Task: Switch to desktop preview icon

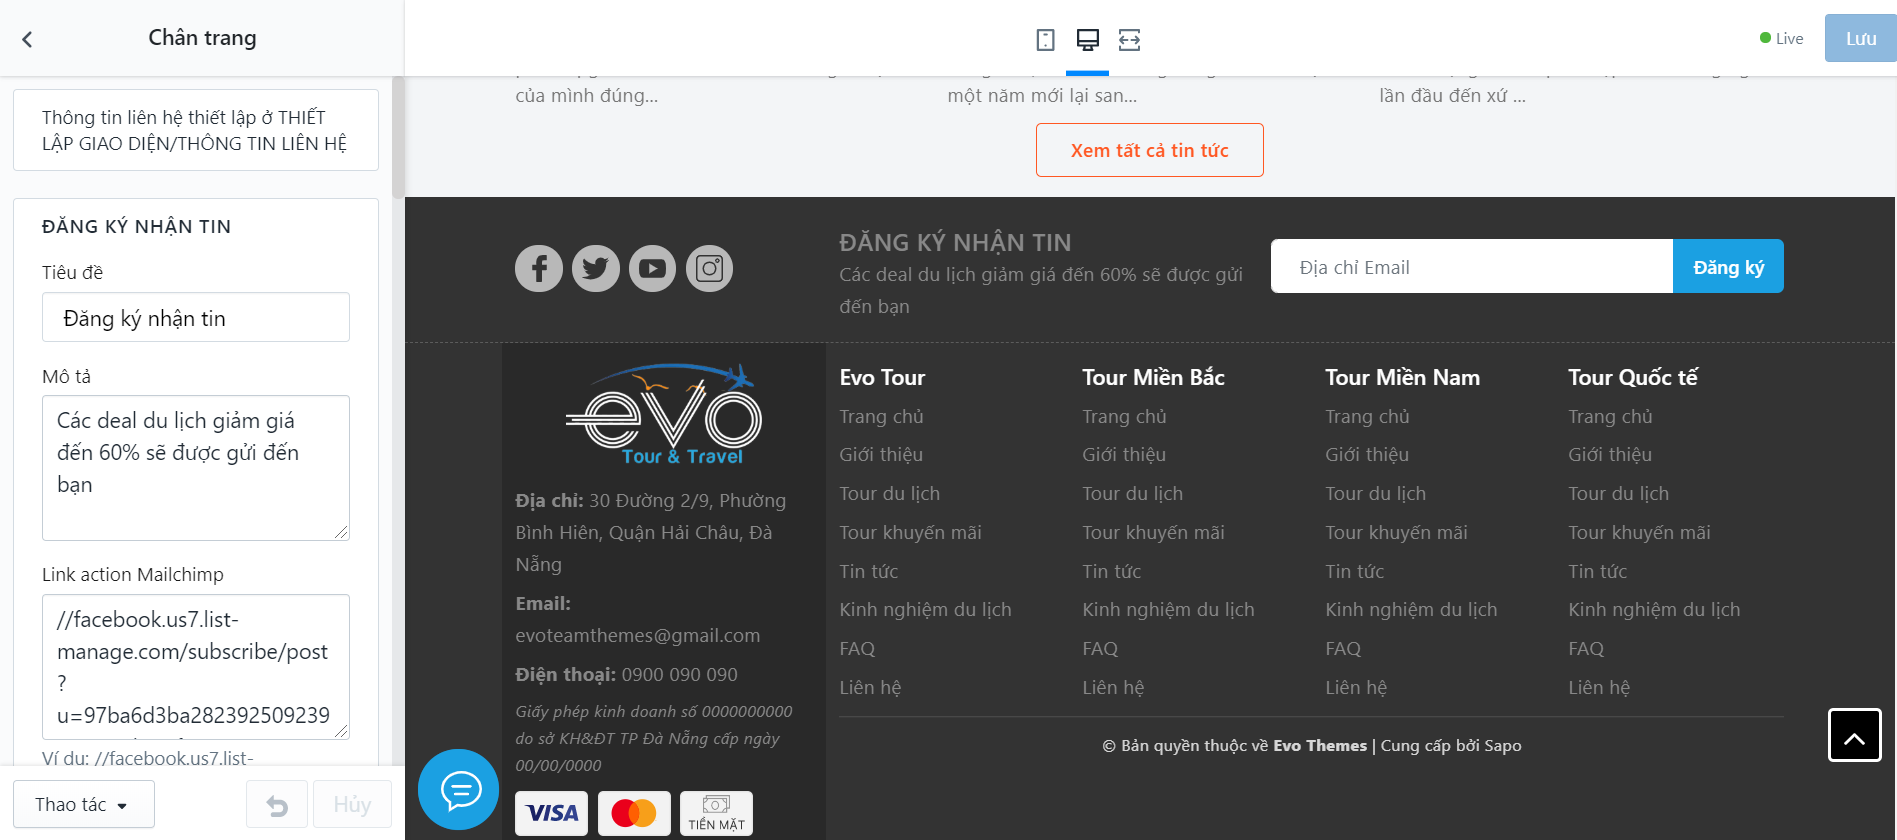Action: (1087, 40)
